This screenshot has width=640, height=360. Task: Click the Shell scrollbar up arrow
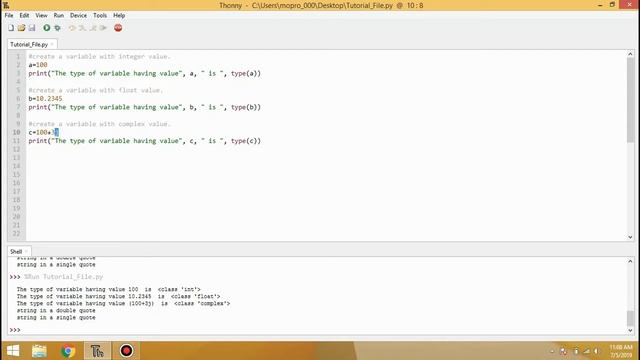coord(630,261)
